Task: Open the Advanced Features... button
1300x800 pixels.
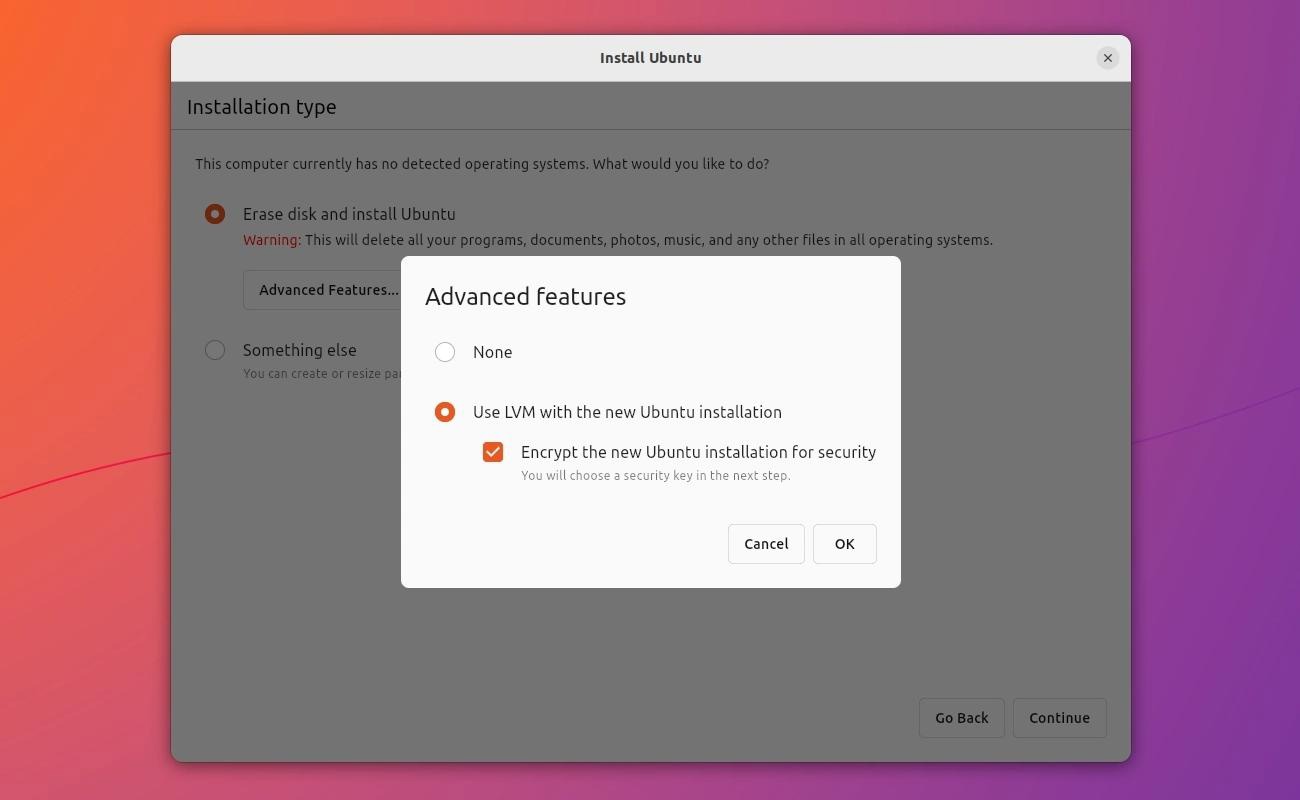Action: [323, 290]
